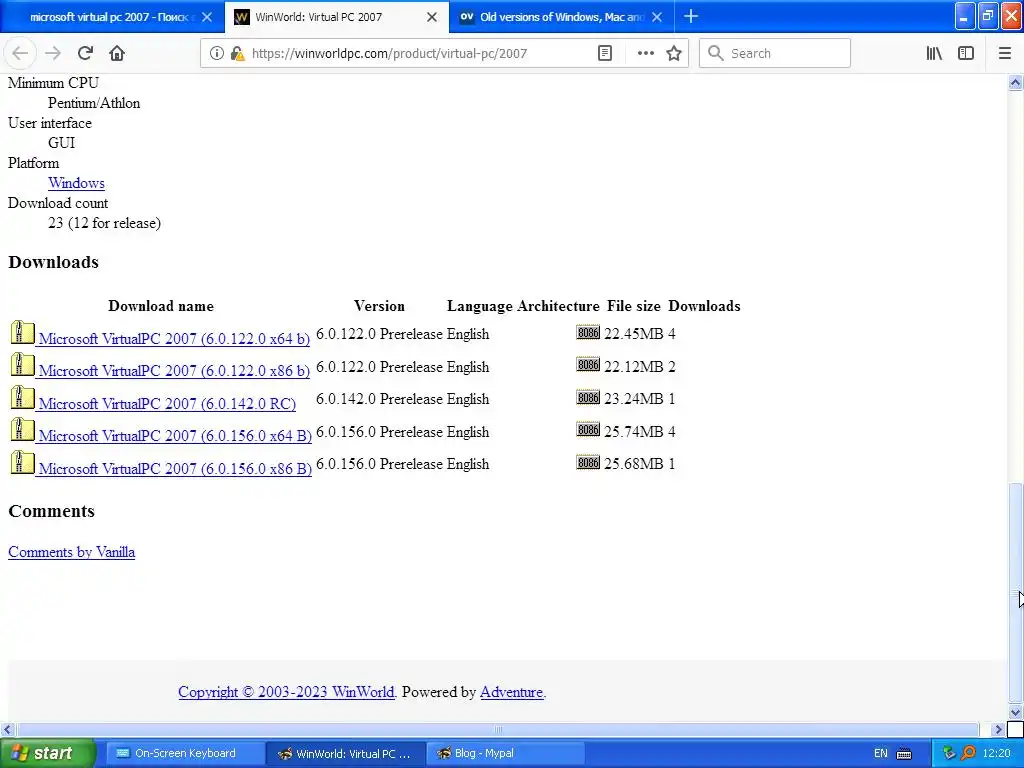Click the WinWorld: Virtual PC taskbar button

(x=345, y=753)
